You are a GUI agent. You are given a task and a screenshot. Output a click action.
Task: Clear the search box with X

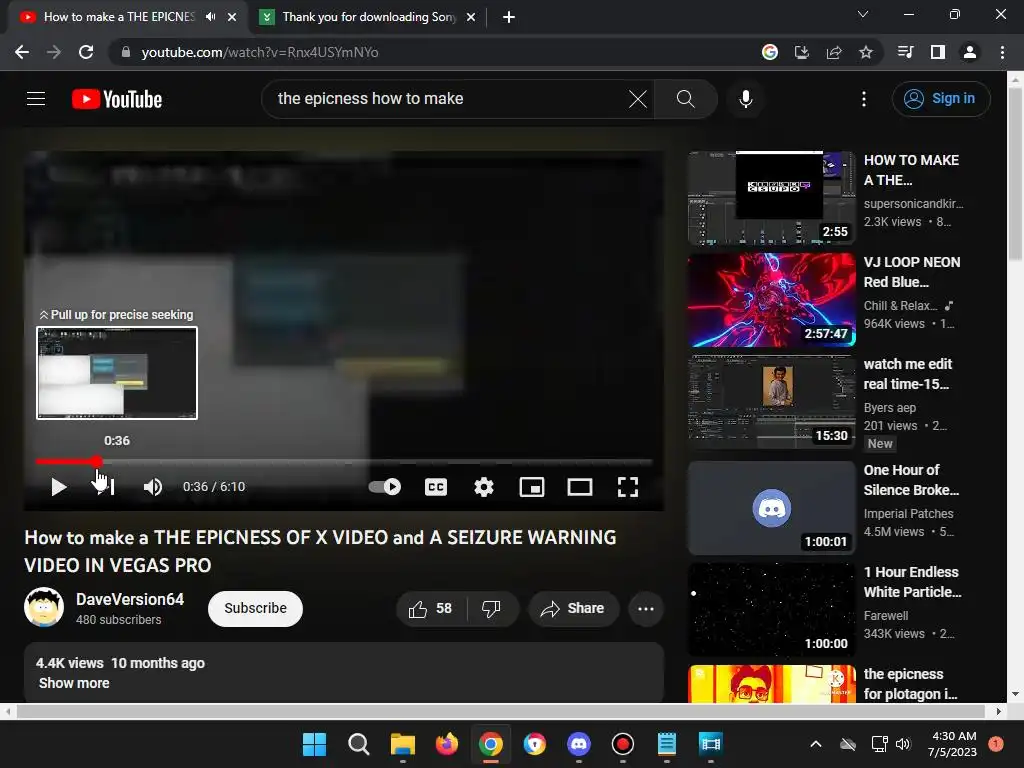(637, 99)
